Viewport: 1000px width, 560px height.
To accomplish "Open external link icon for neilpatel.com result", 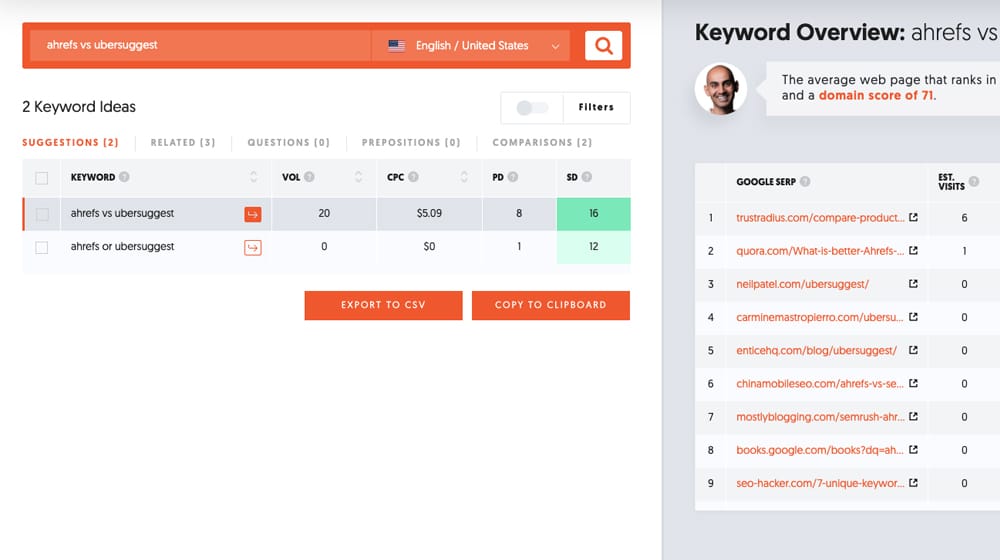I will 913,284.
